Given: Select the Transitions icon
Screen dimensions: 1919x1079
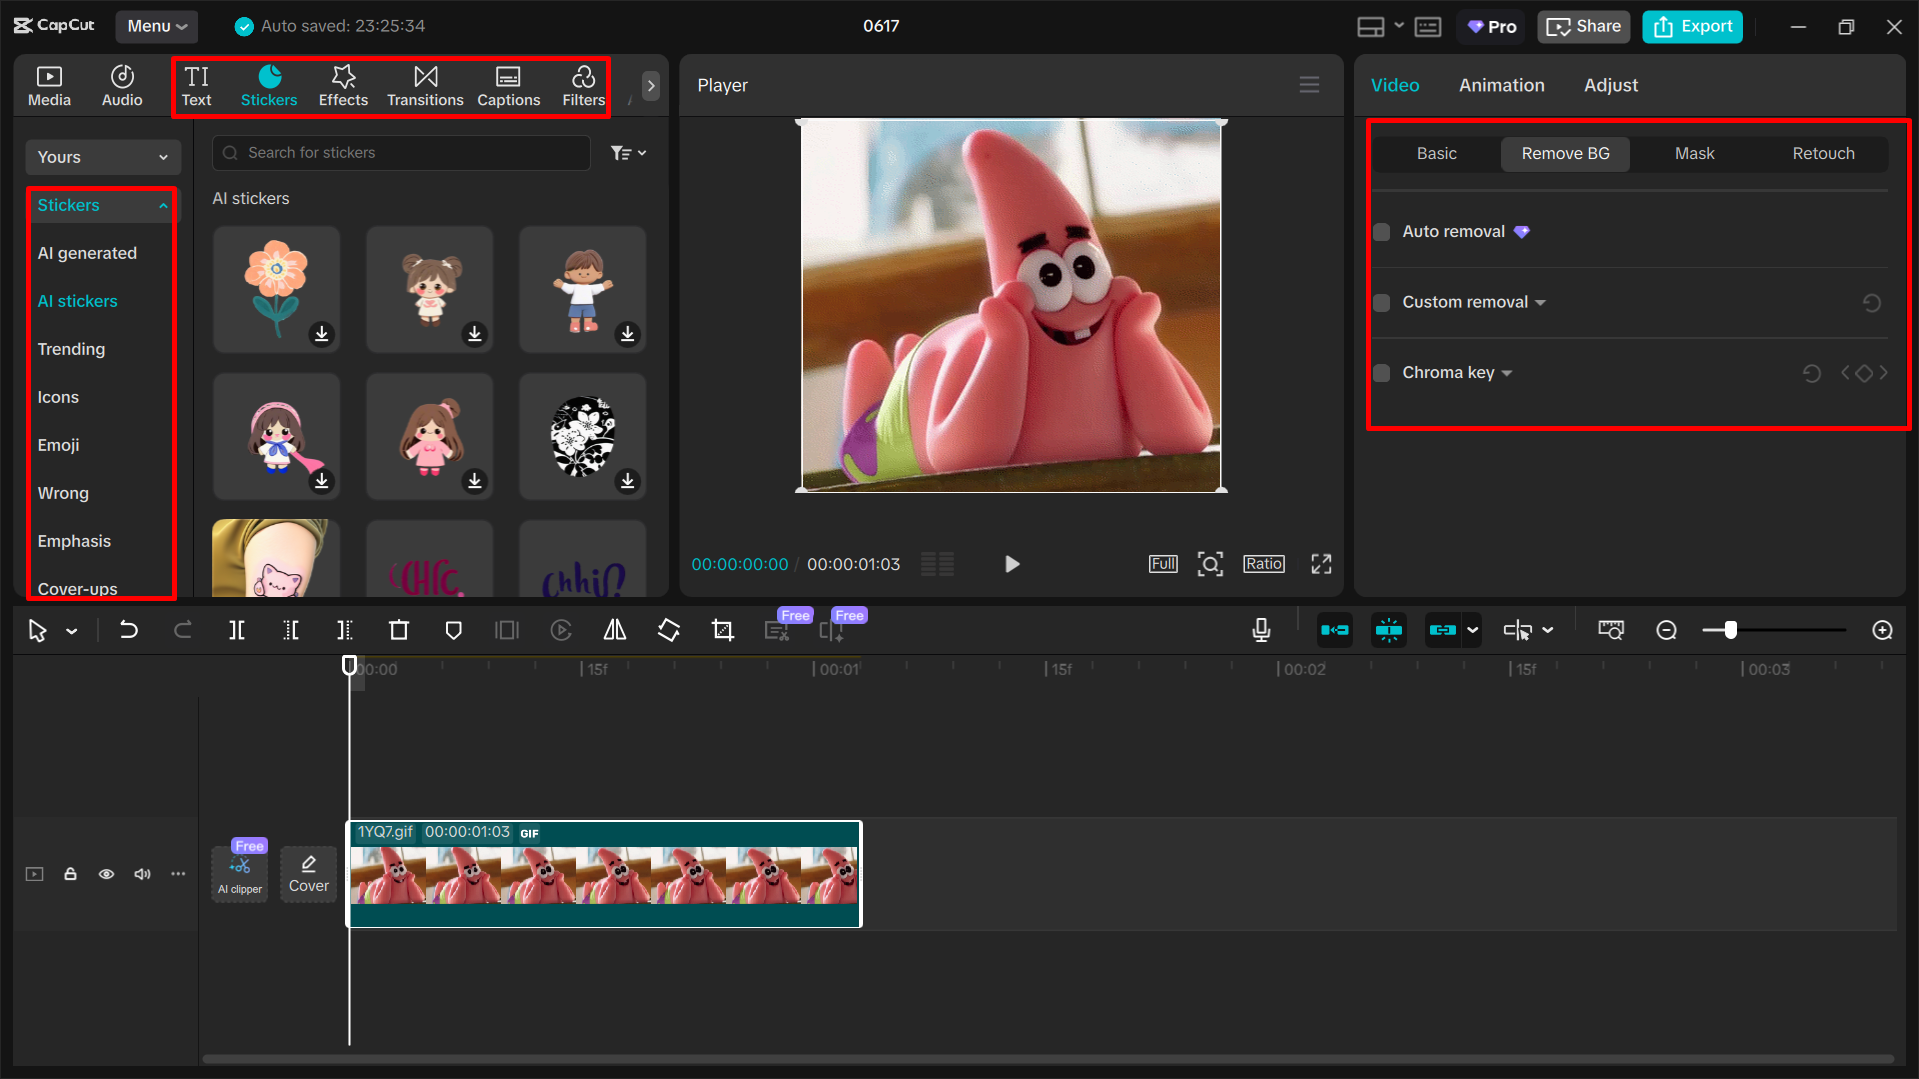Looking at the screenshot, I should [425, 85].
